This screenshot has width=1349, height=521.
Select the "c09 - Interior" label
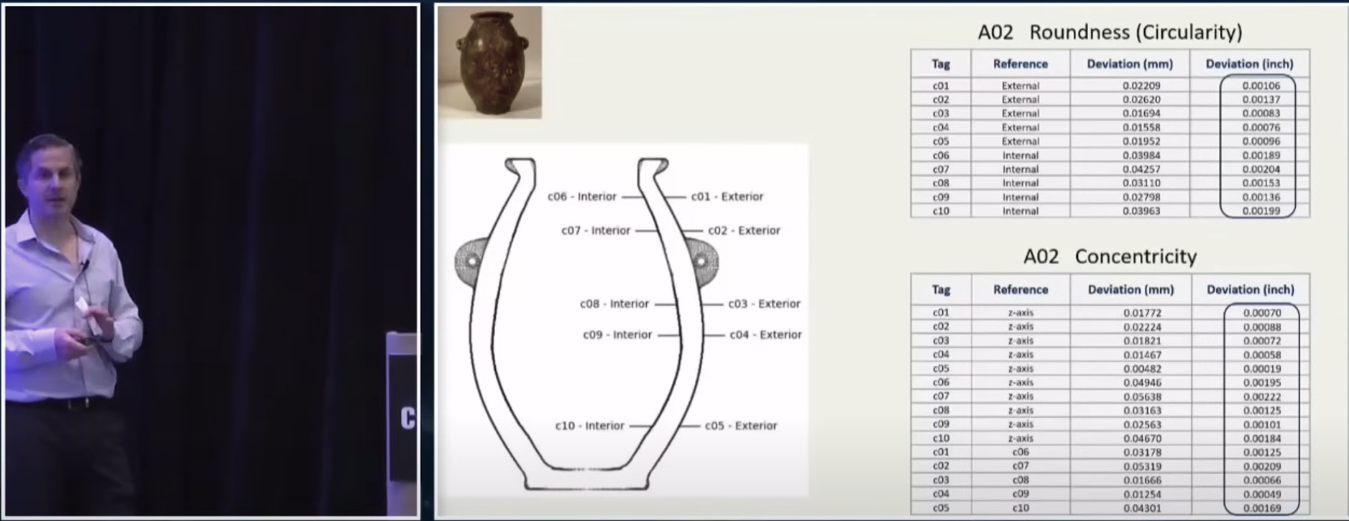617,335
